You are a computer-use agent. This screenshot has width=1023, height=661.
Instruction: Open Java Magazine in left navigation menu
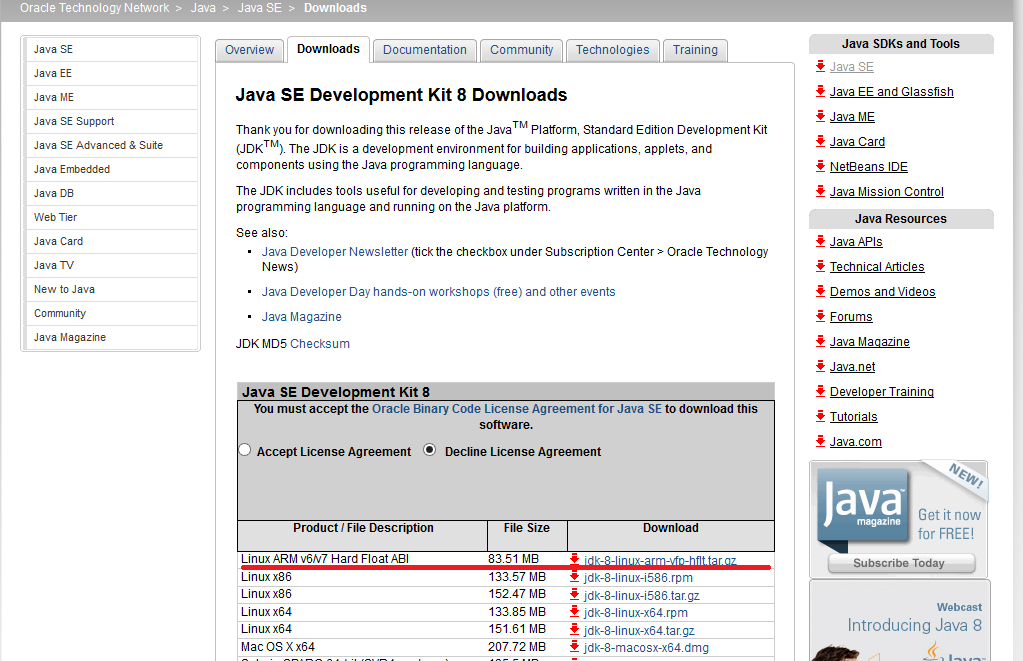coord(111,337)
